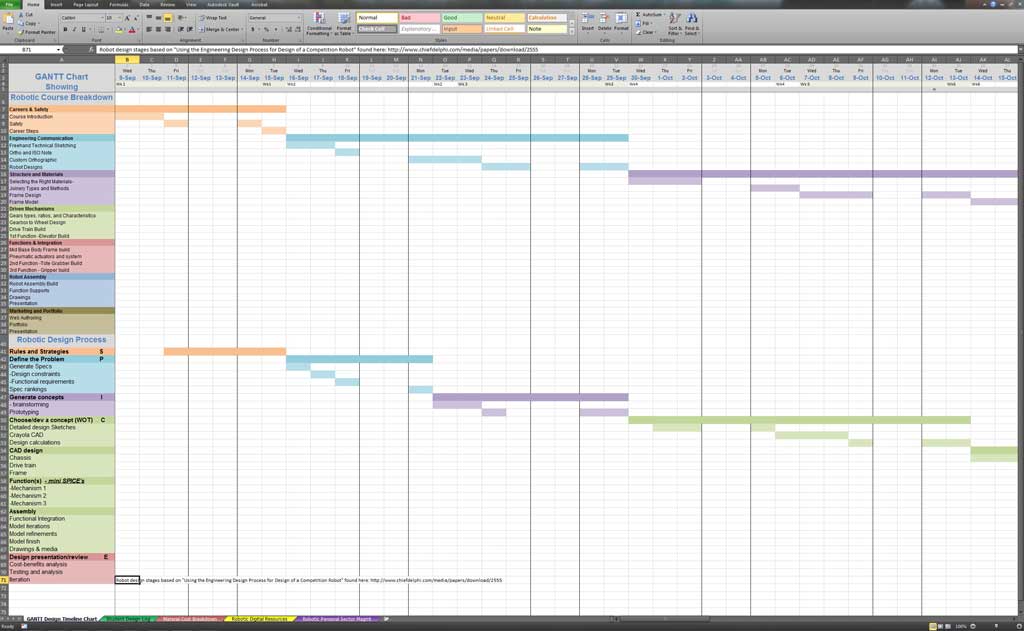
Task: Open the Page Layout ribbon tab
Action: [x=85, y=4]
